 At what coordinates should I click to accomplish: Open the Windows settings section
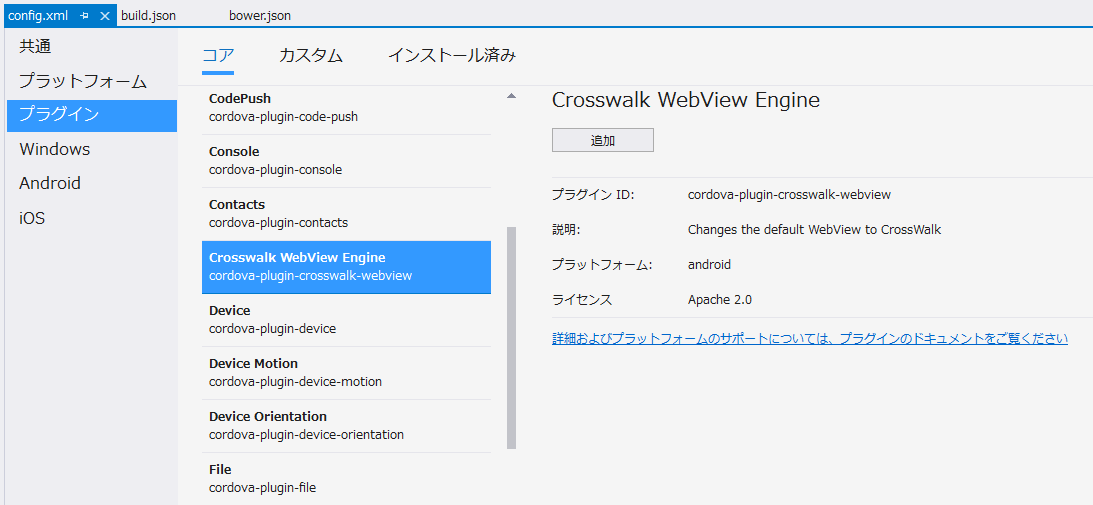pyautogui.click(x=55, y=149)
